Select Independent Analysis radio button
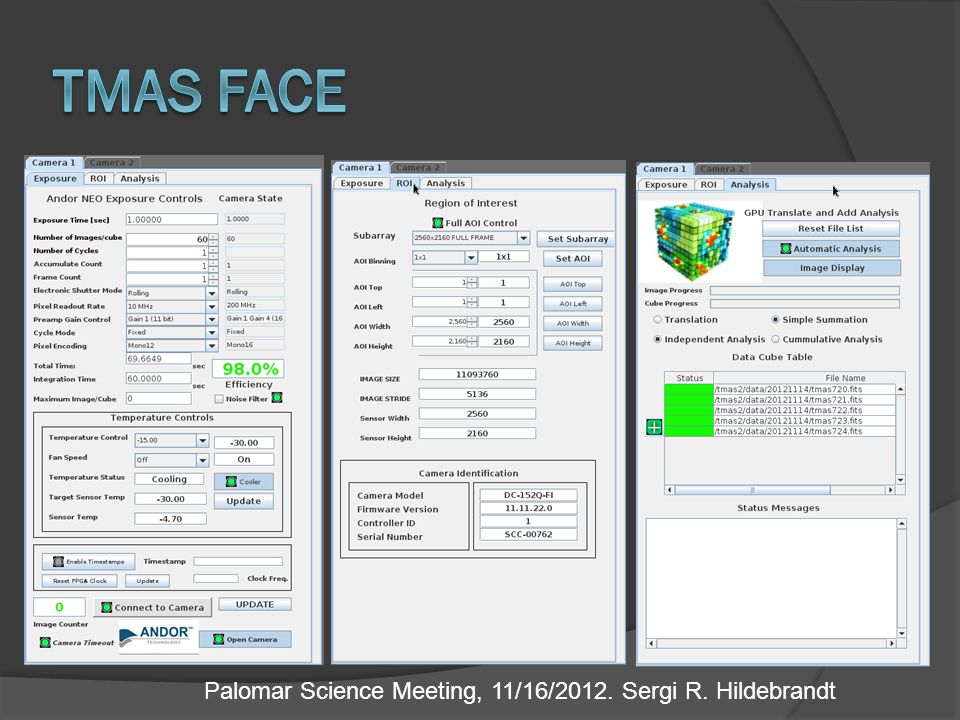This screenshot has height=720, width=960. point(658,339)
